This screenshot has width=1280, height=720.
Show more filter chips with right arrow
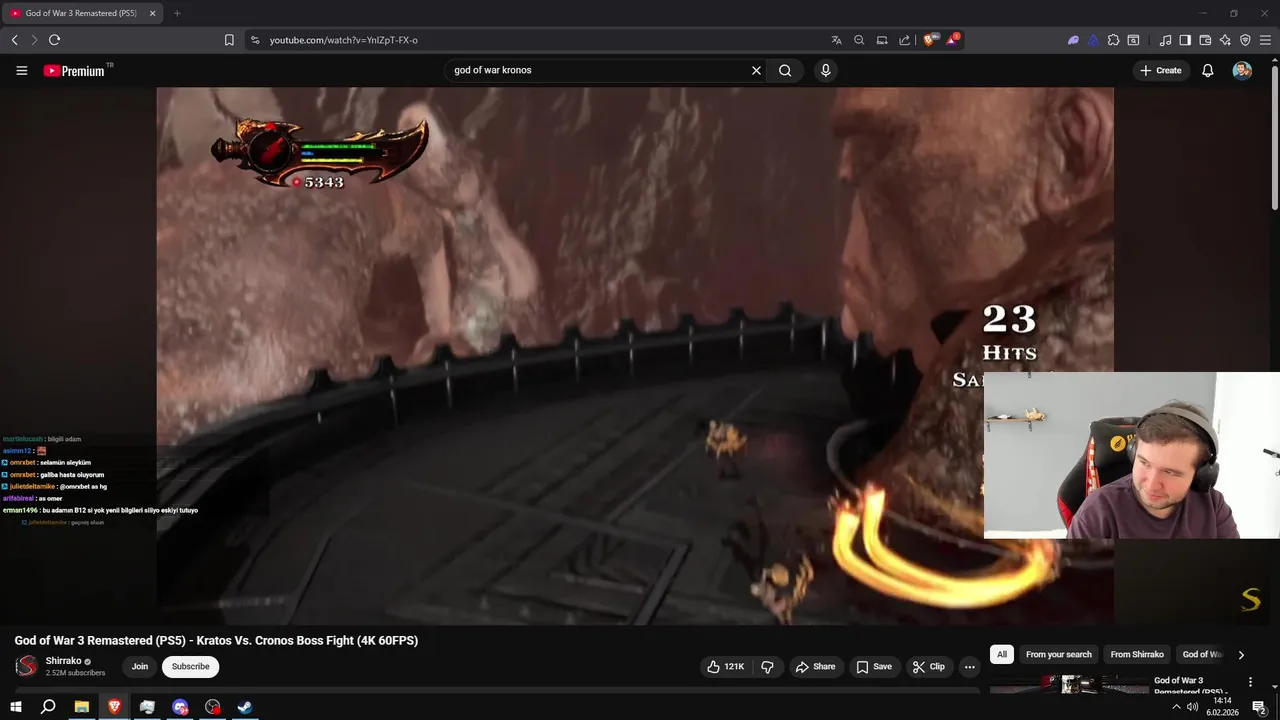(1241, 655)
